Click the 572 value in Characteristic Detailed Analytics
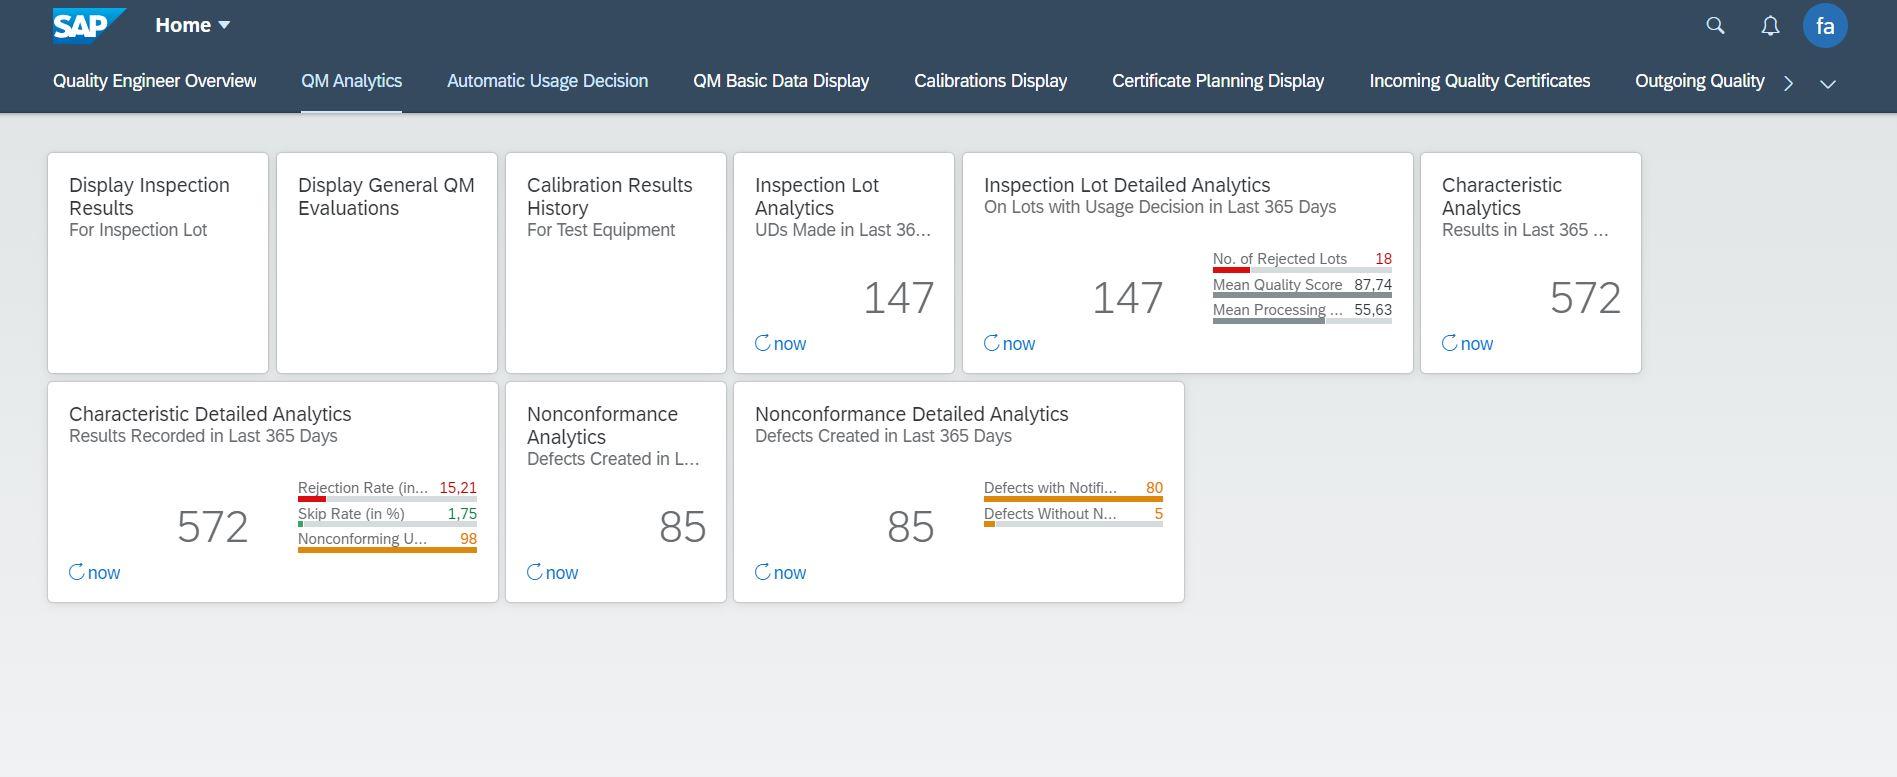Viewport: 1897px width, 777px height. click(212, 527)
